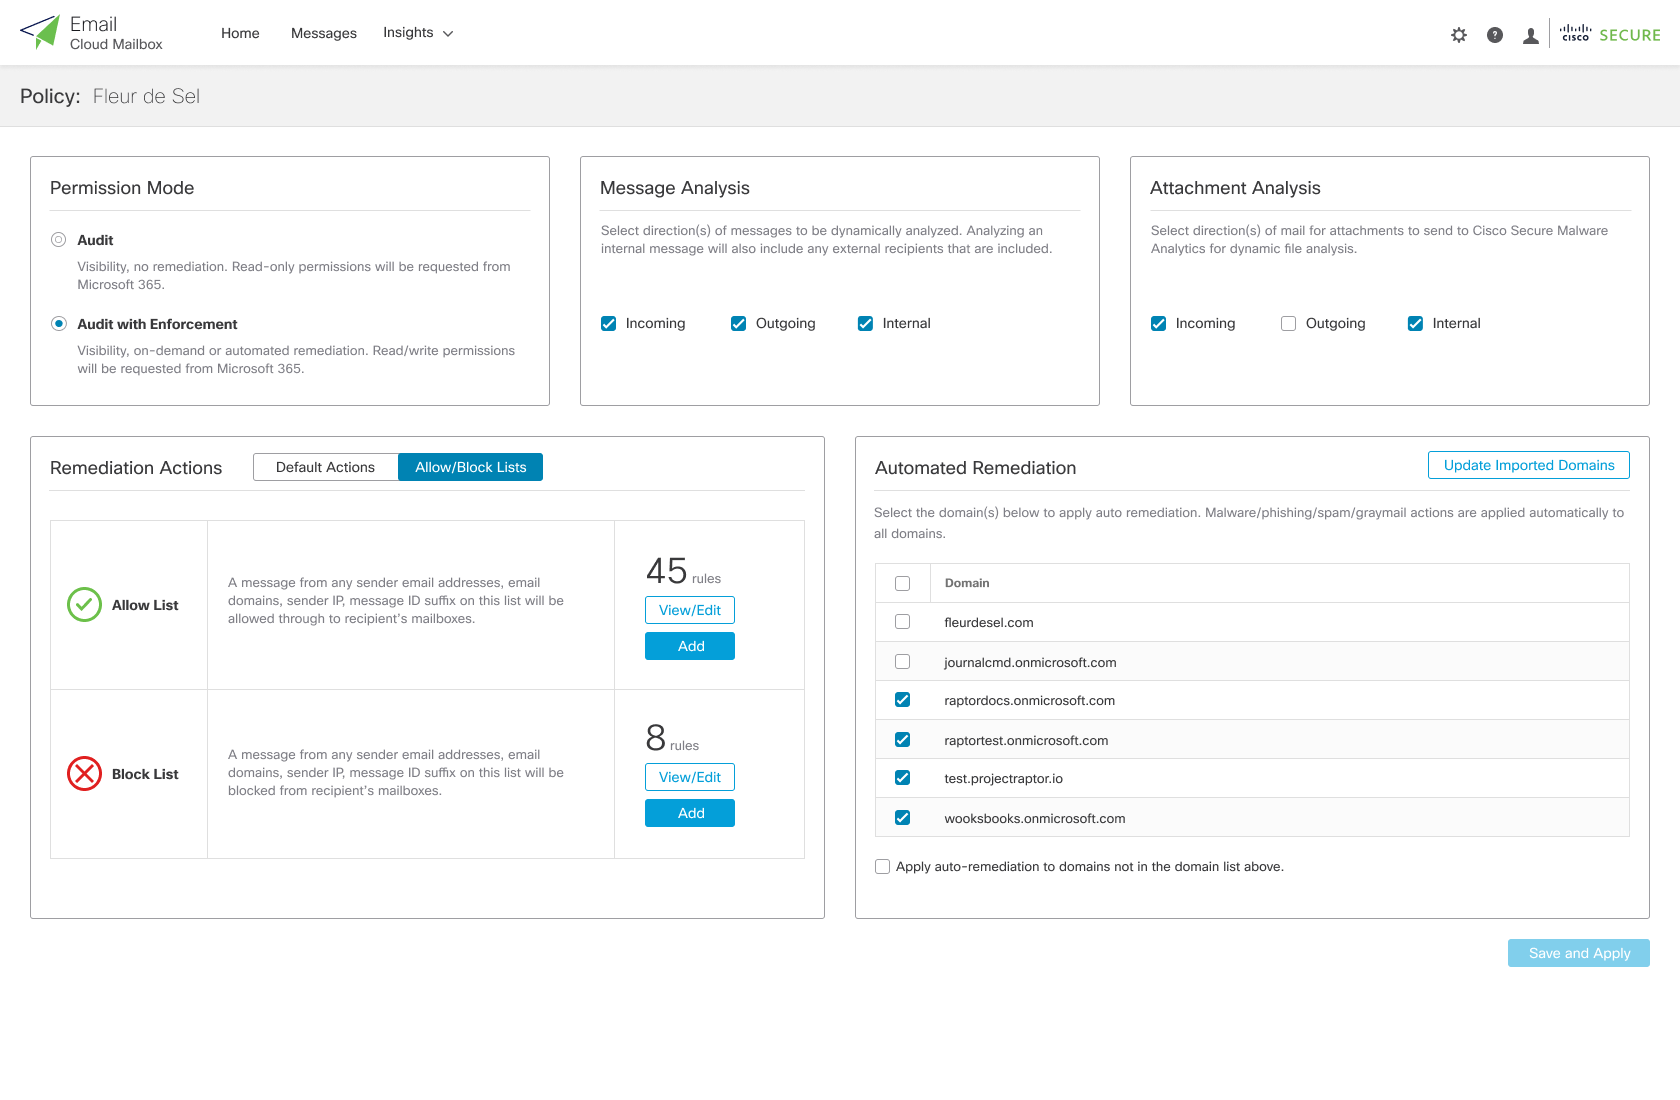The width and height of the screenshot is (1680, 1100).
Task: Click the test.projectraptor.io domain text
Action: click(1003, 778)
